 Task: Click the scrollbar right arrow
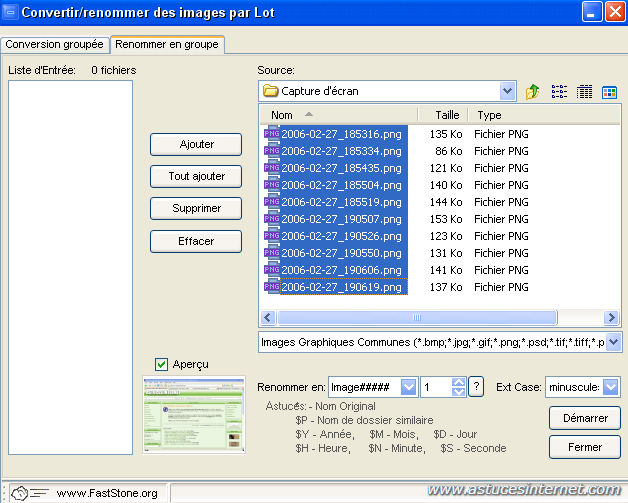[611, 318]
